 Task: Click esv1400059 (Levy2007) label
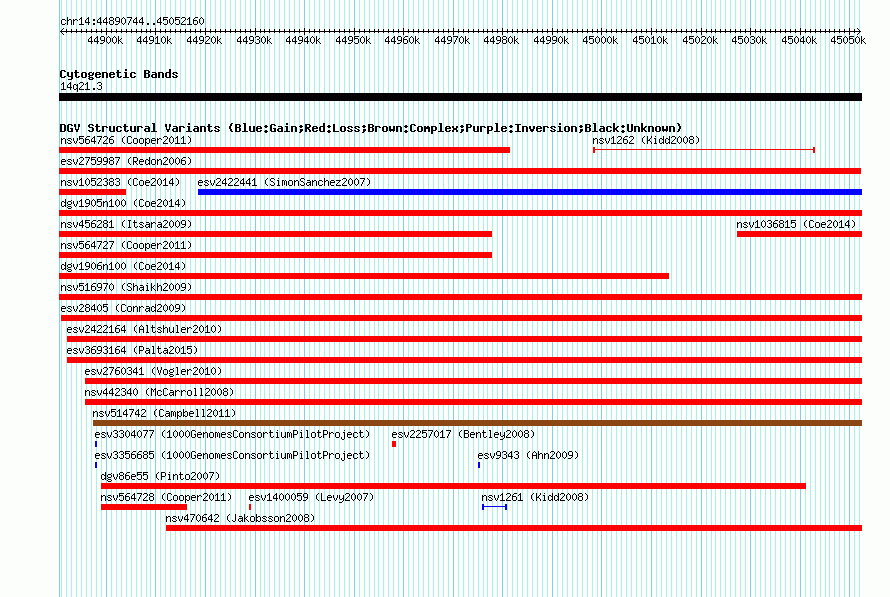[311, 497]
